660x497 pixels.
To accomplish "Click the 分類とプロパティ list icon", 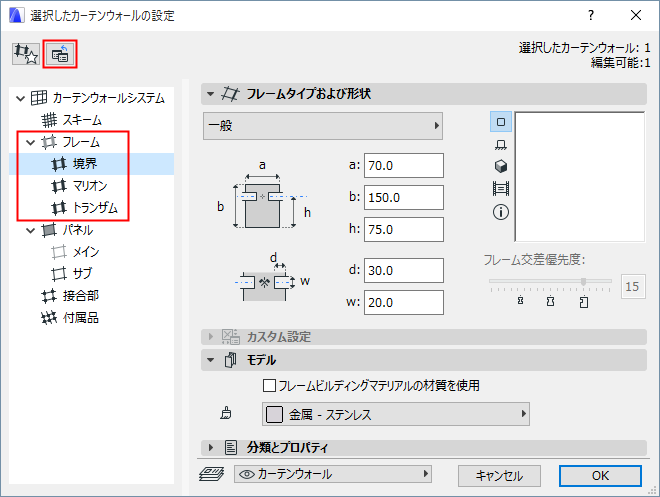I will [231, 447].
